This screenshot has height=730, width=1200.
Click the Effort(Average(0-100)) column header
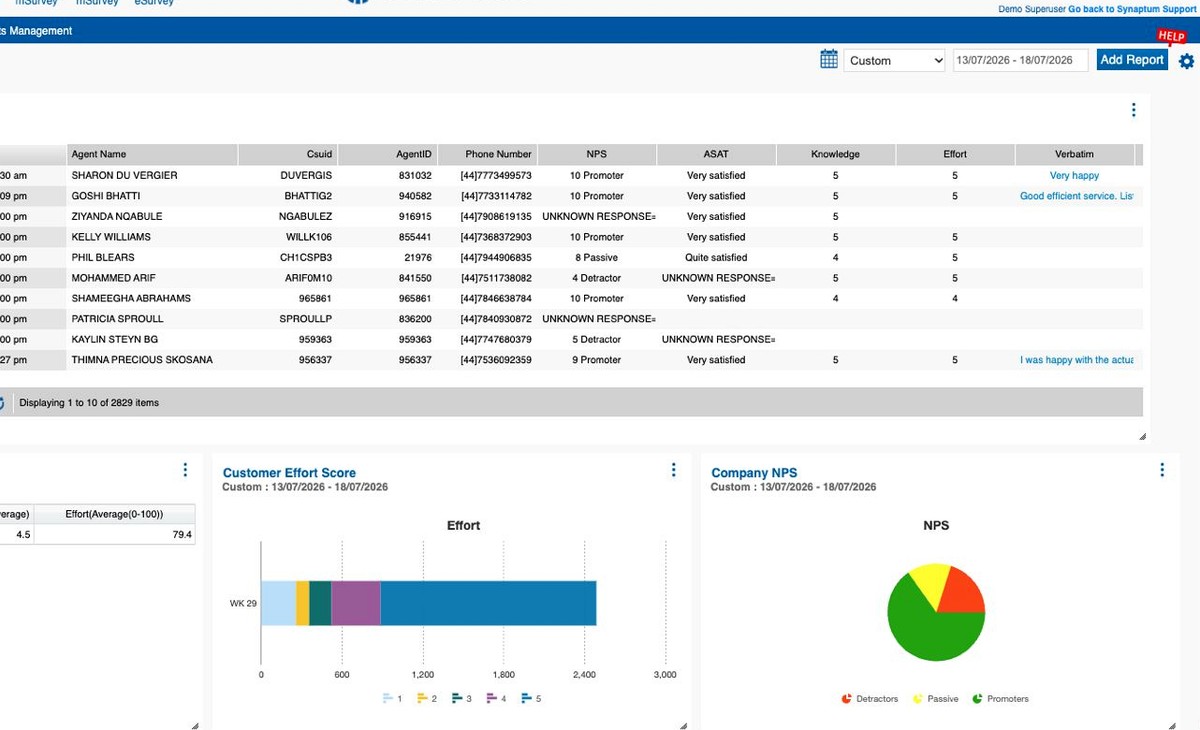(x=114, y=513)
